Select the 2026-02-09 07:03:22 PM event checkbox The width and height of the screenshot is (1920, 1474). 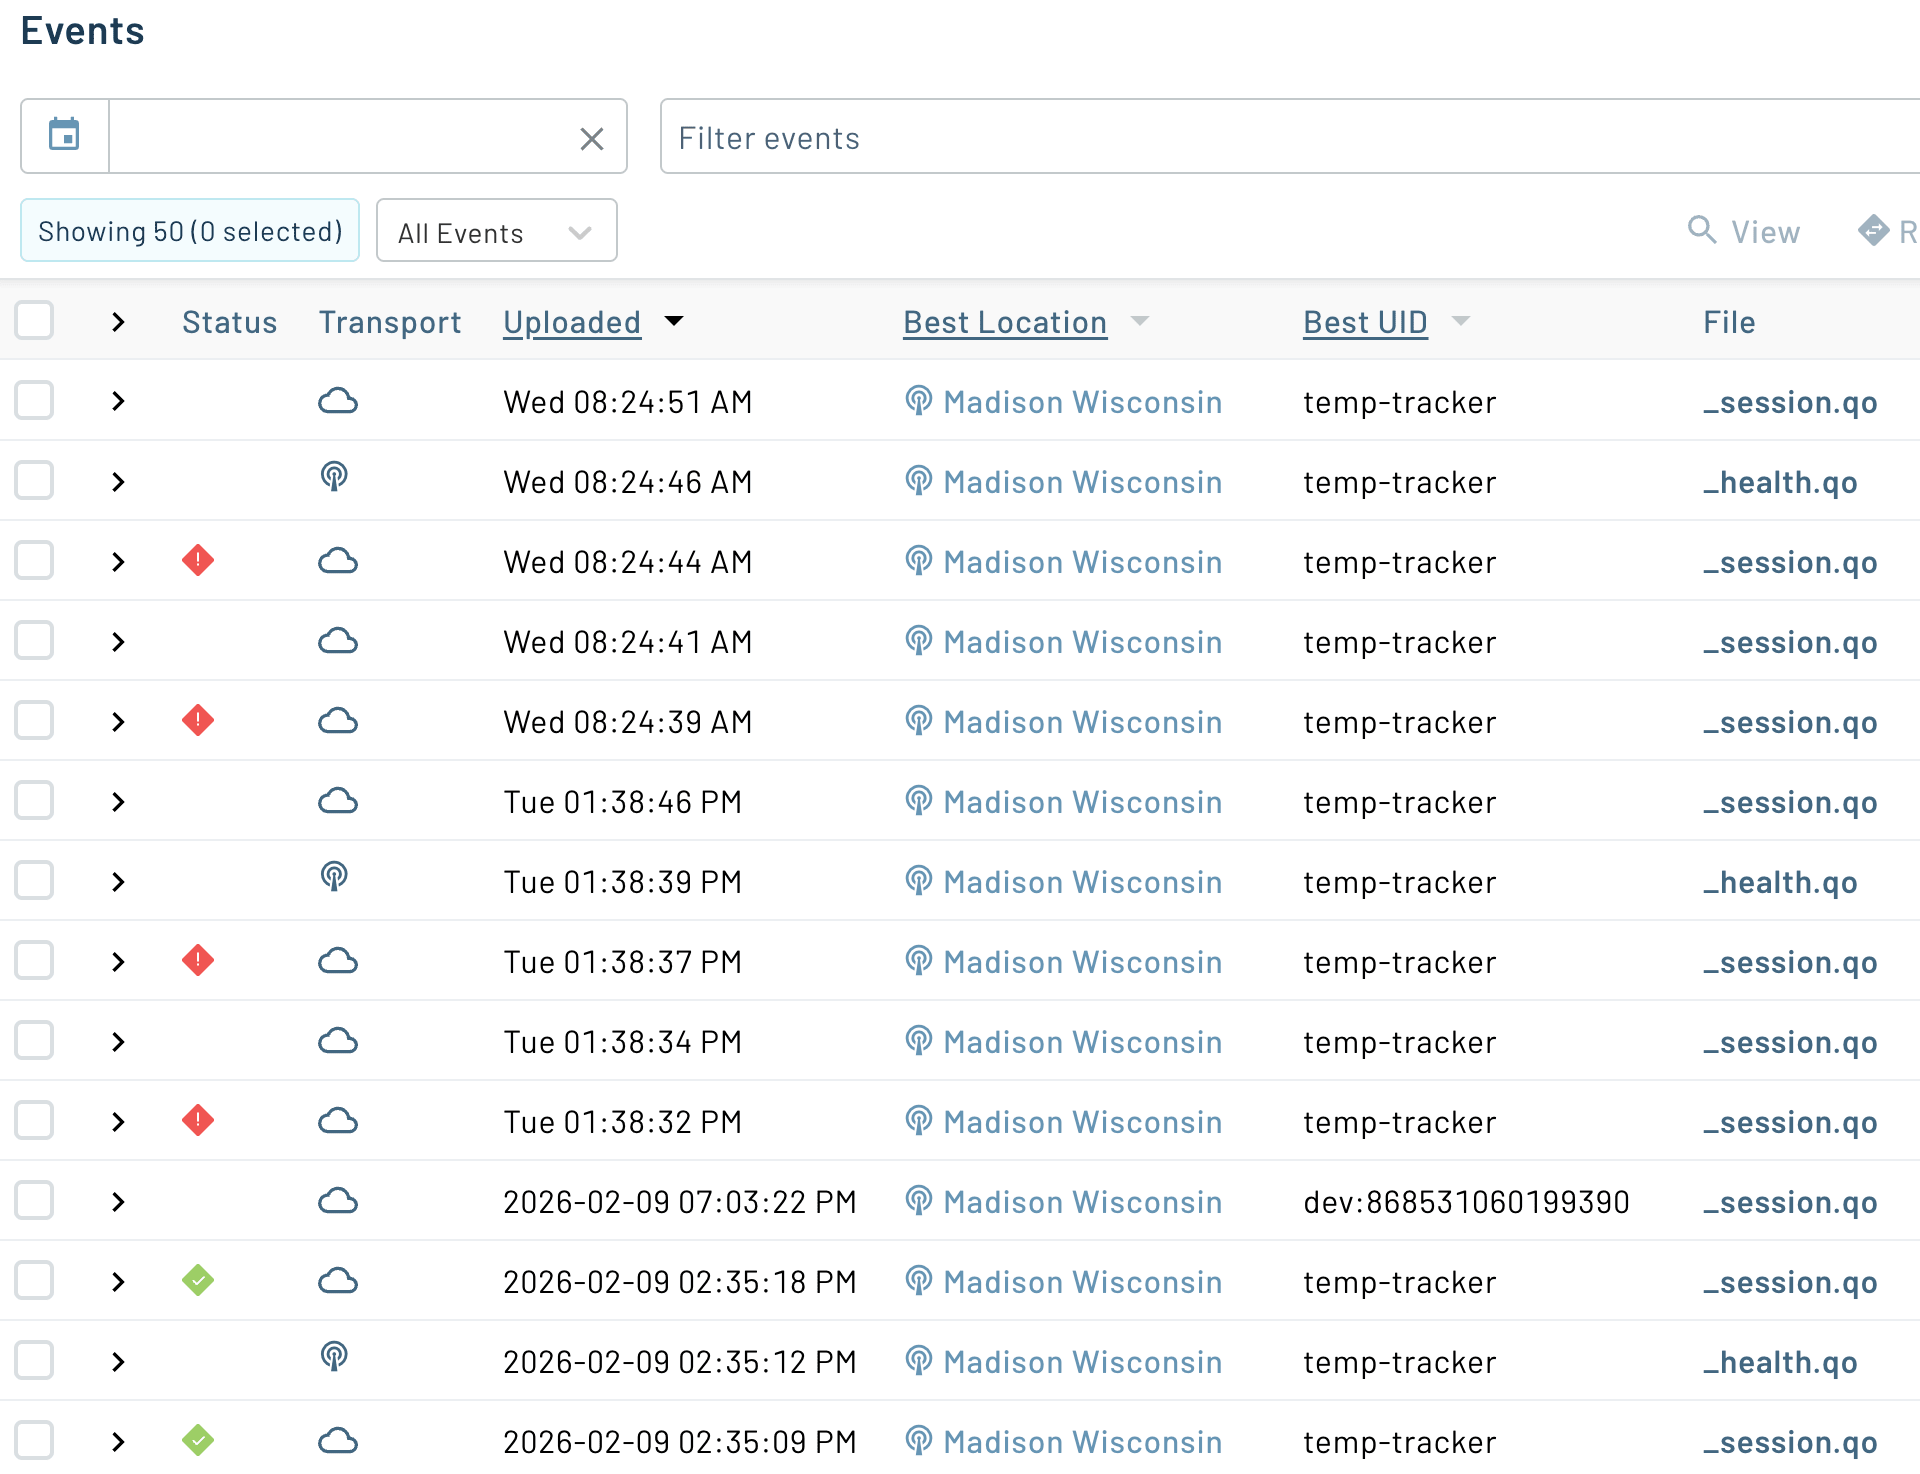[34, 1201]
